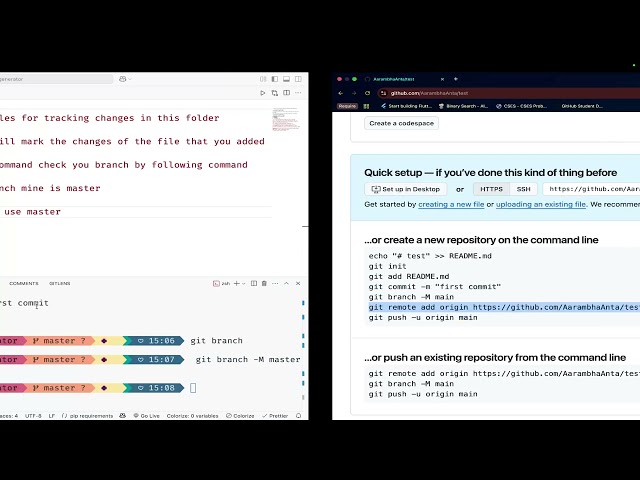Open 'Start building Flutt...' bookmark
The height and width of the screenshot is (480, 640).
(x=406, y=106)
